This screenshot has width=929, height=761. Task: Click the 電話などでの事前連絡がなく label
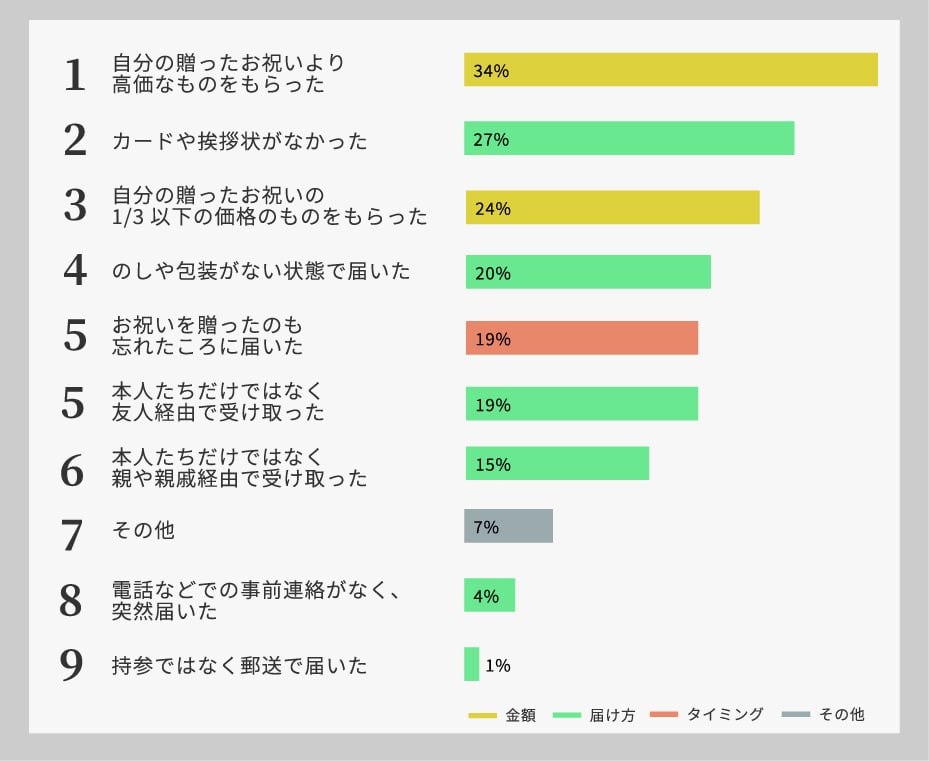point(256,590)
